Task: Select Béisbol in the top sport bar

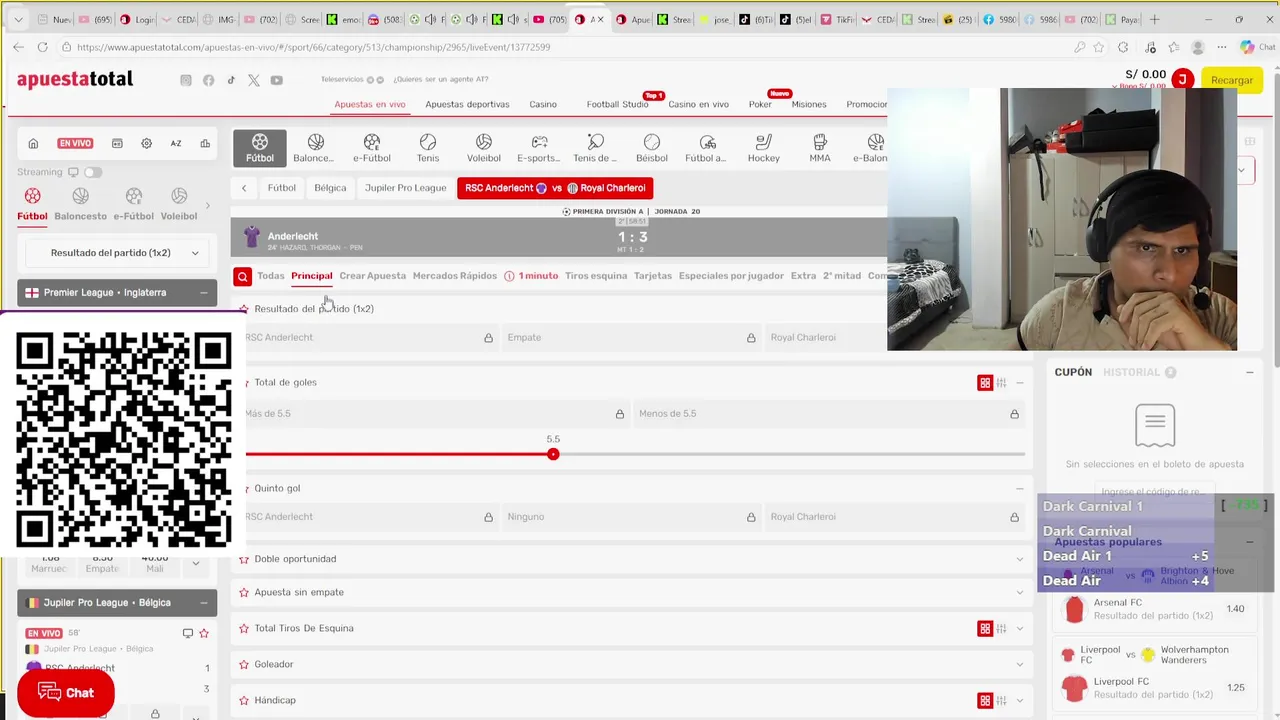Action: (652, 148)
